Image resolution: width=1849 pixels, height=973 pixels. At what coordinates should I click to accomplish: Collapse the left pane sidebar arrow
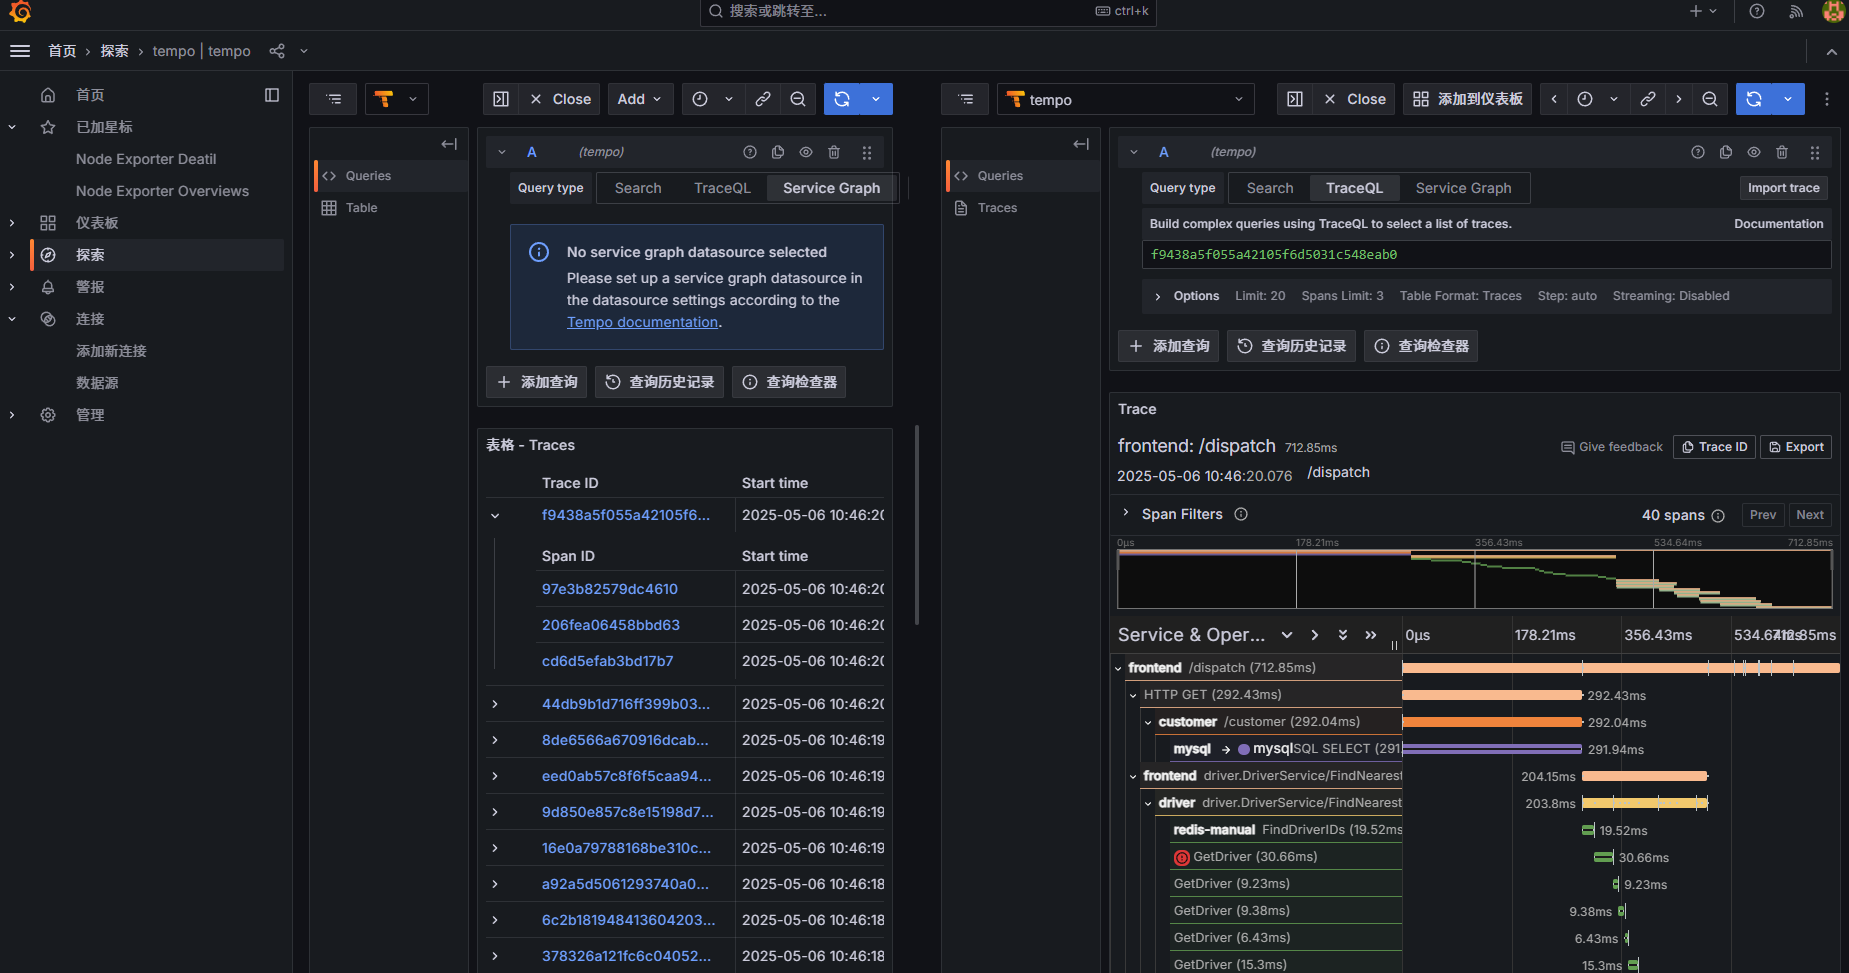pyautogui.click(x=449, y=144)
